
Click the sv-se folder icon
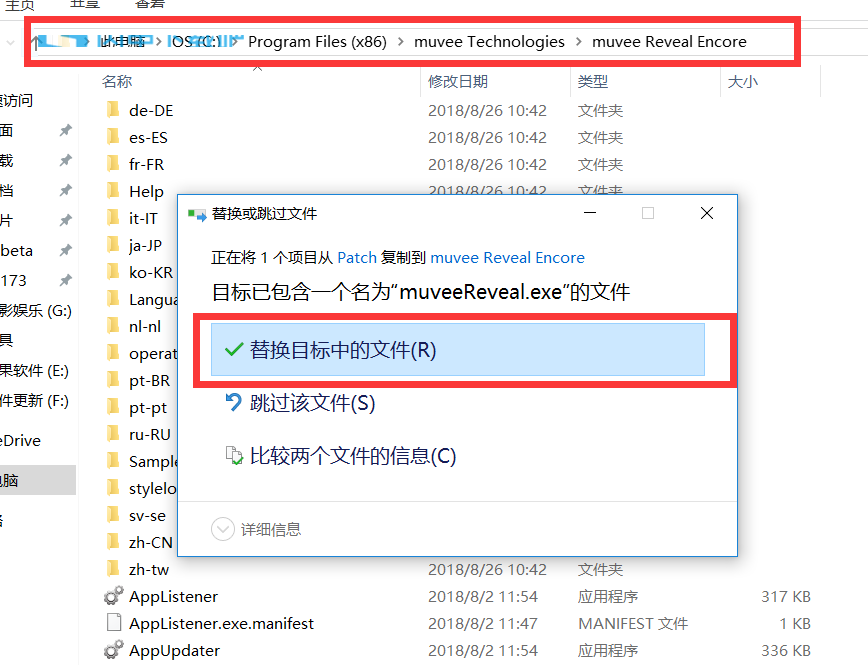coord(113,515)
